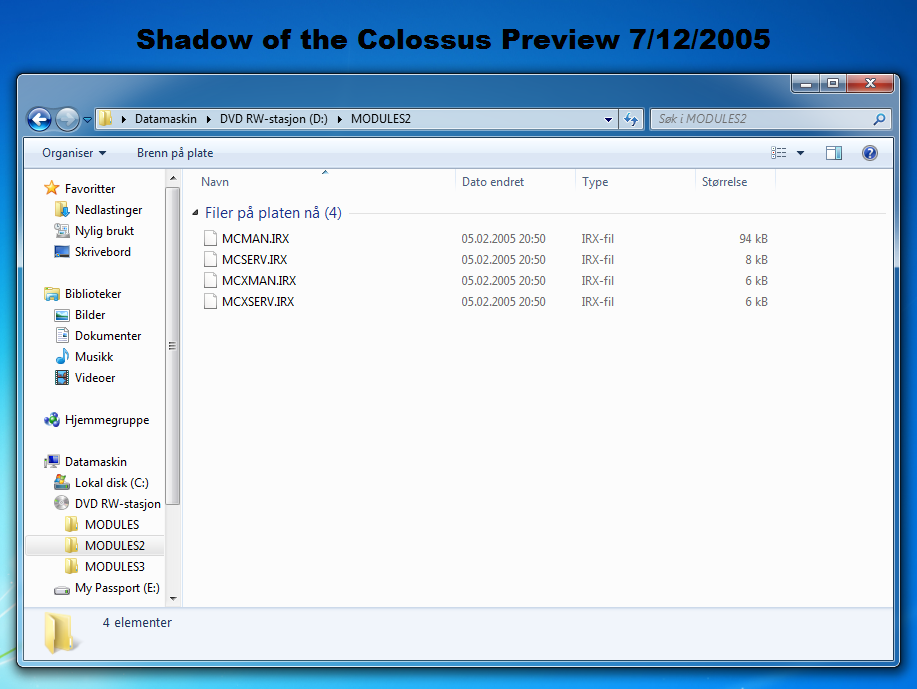Click the folder icon in address bar
This screenshot has width=917, height=689.
[x=105, y=119]
